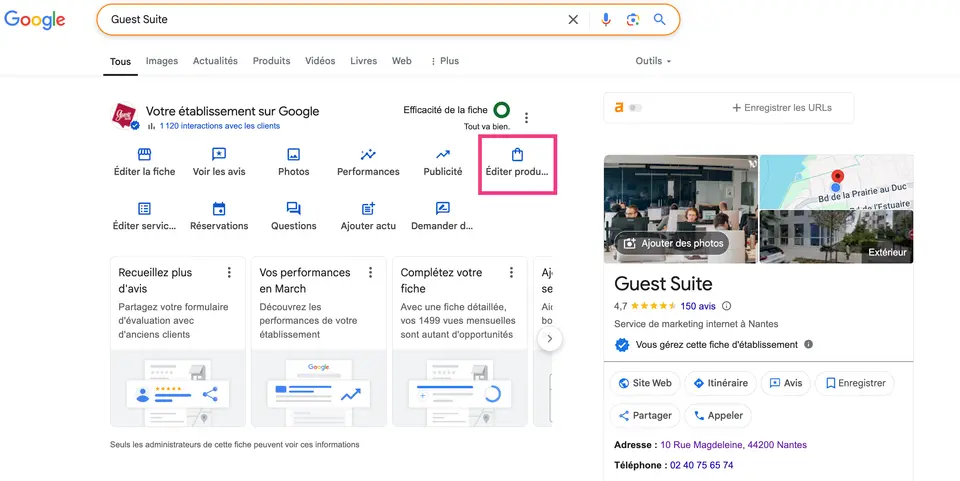Select the Tous search tab

pos(121,62)
